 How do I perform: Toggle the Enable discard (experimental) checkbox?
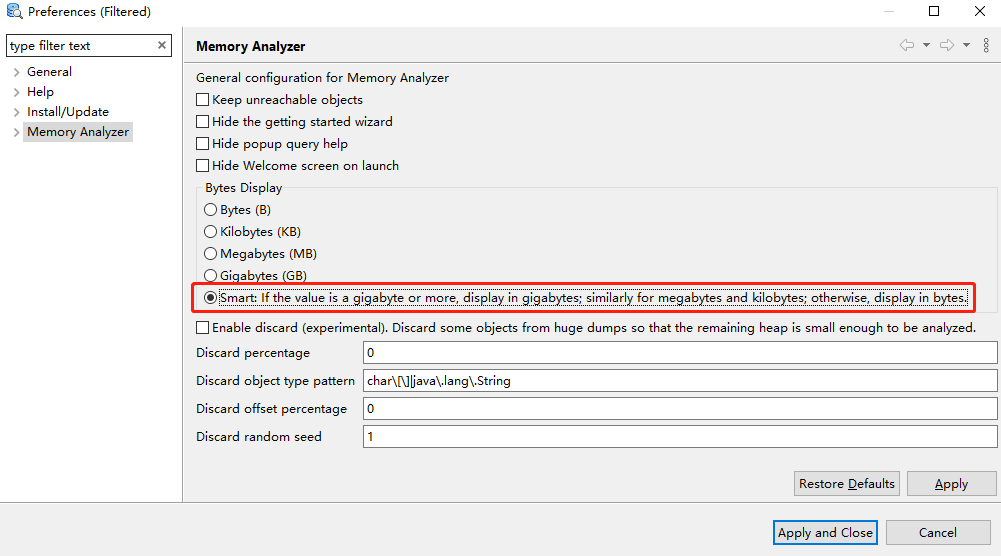tap(202, 327)
